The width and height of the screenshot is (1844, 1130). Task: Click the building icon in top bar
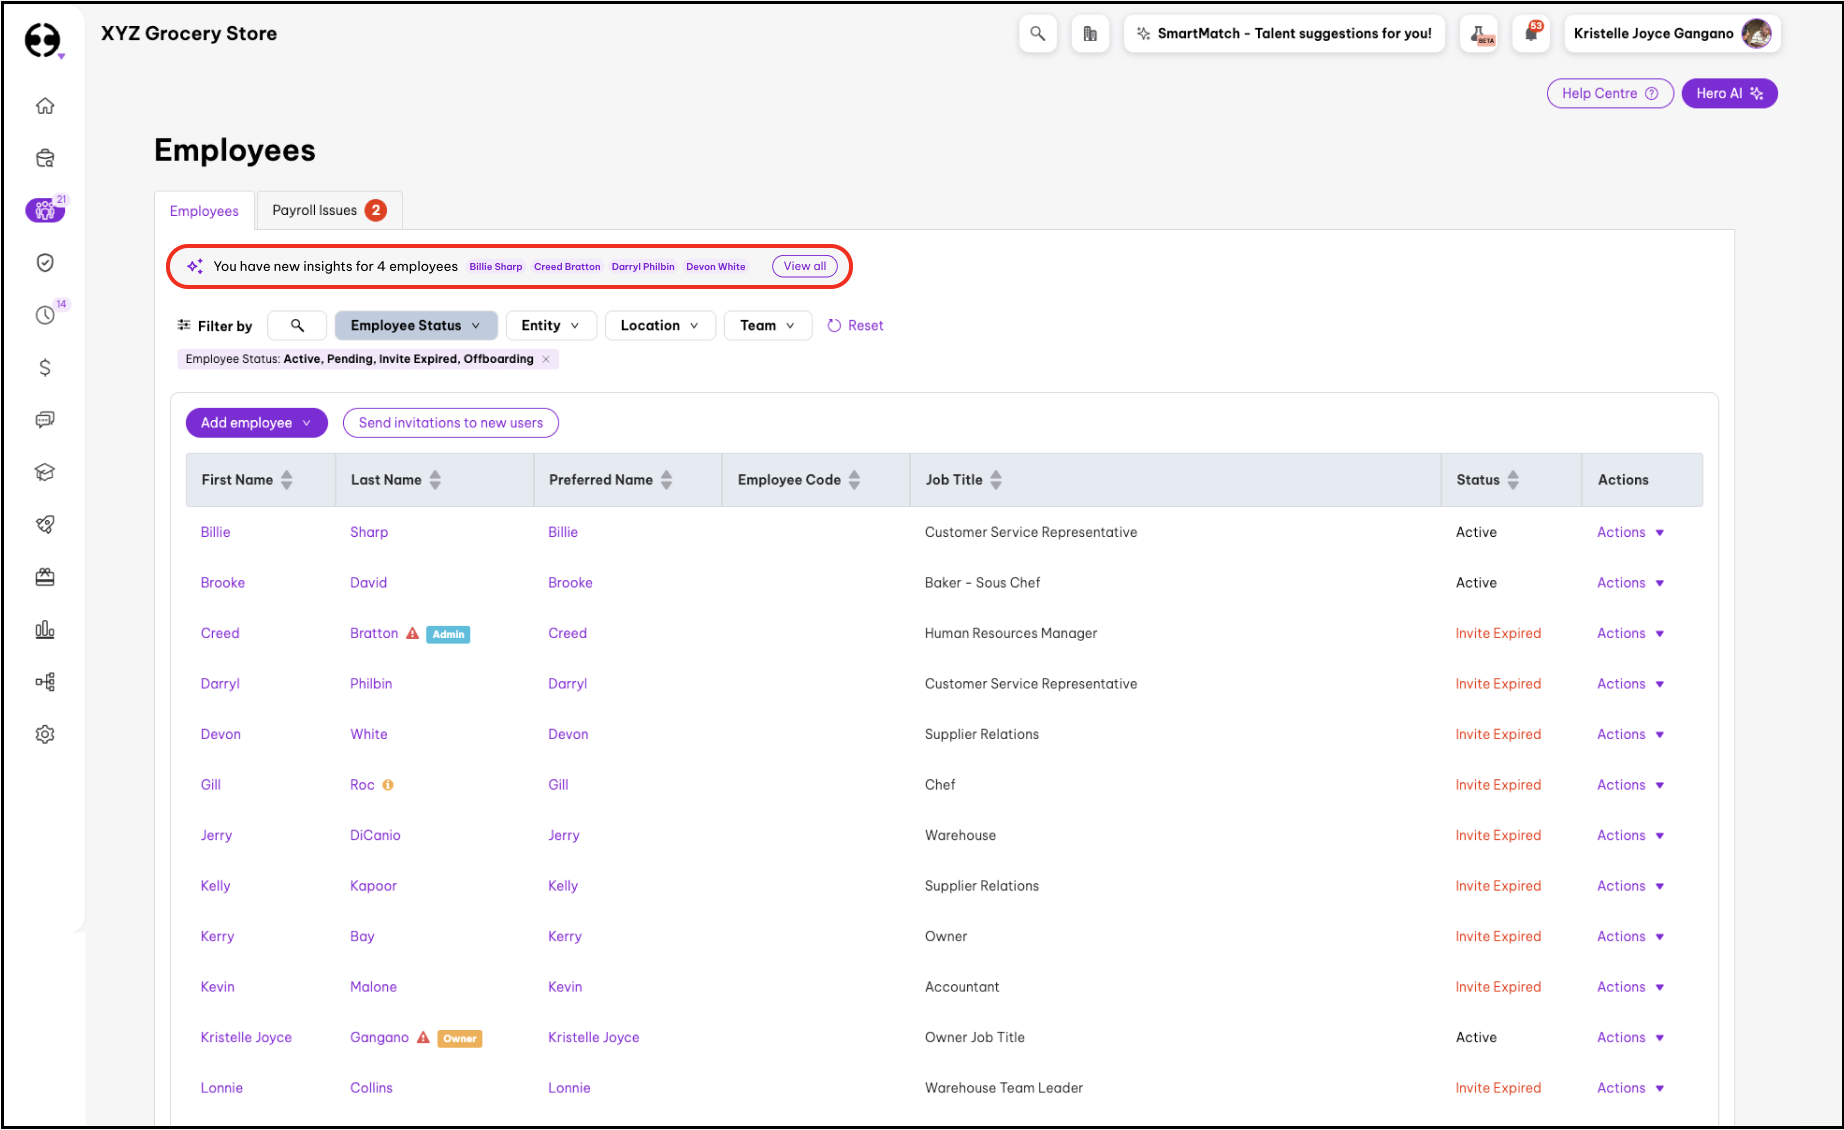(x=1090, y=34)
